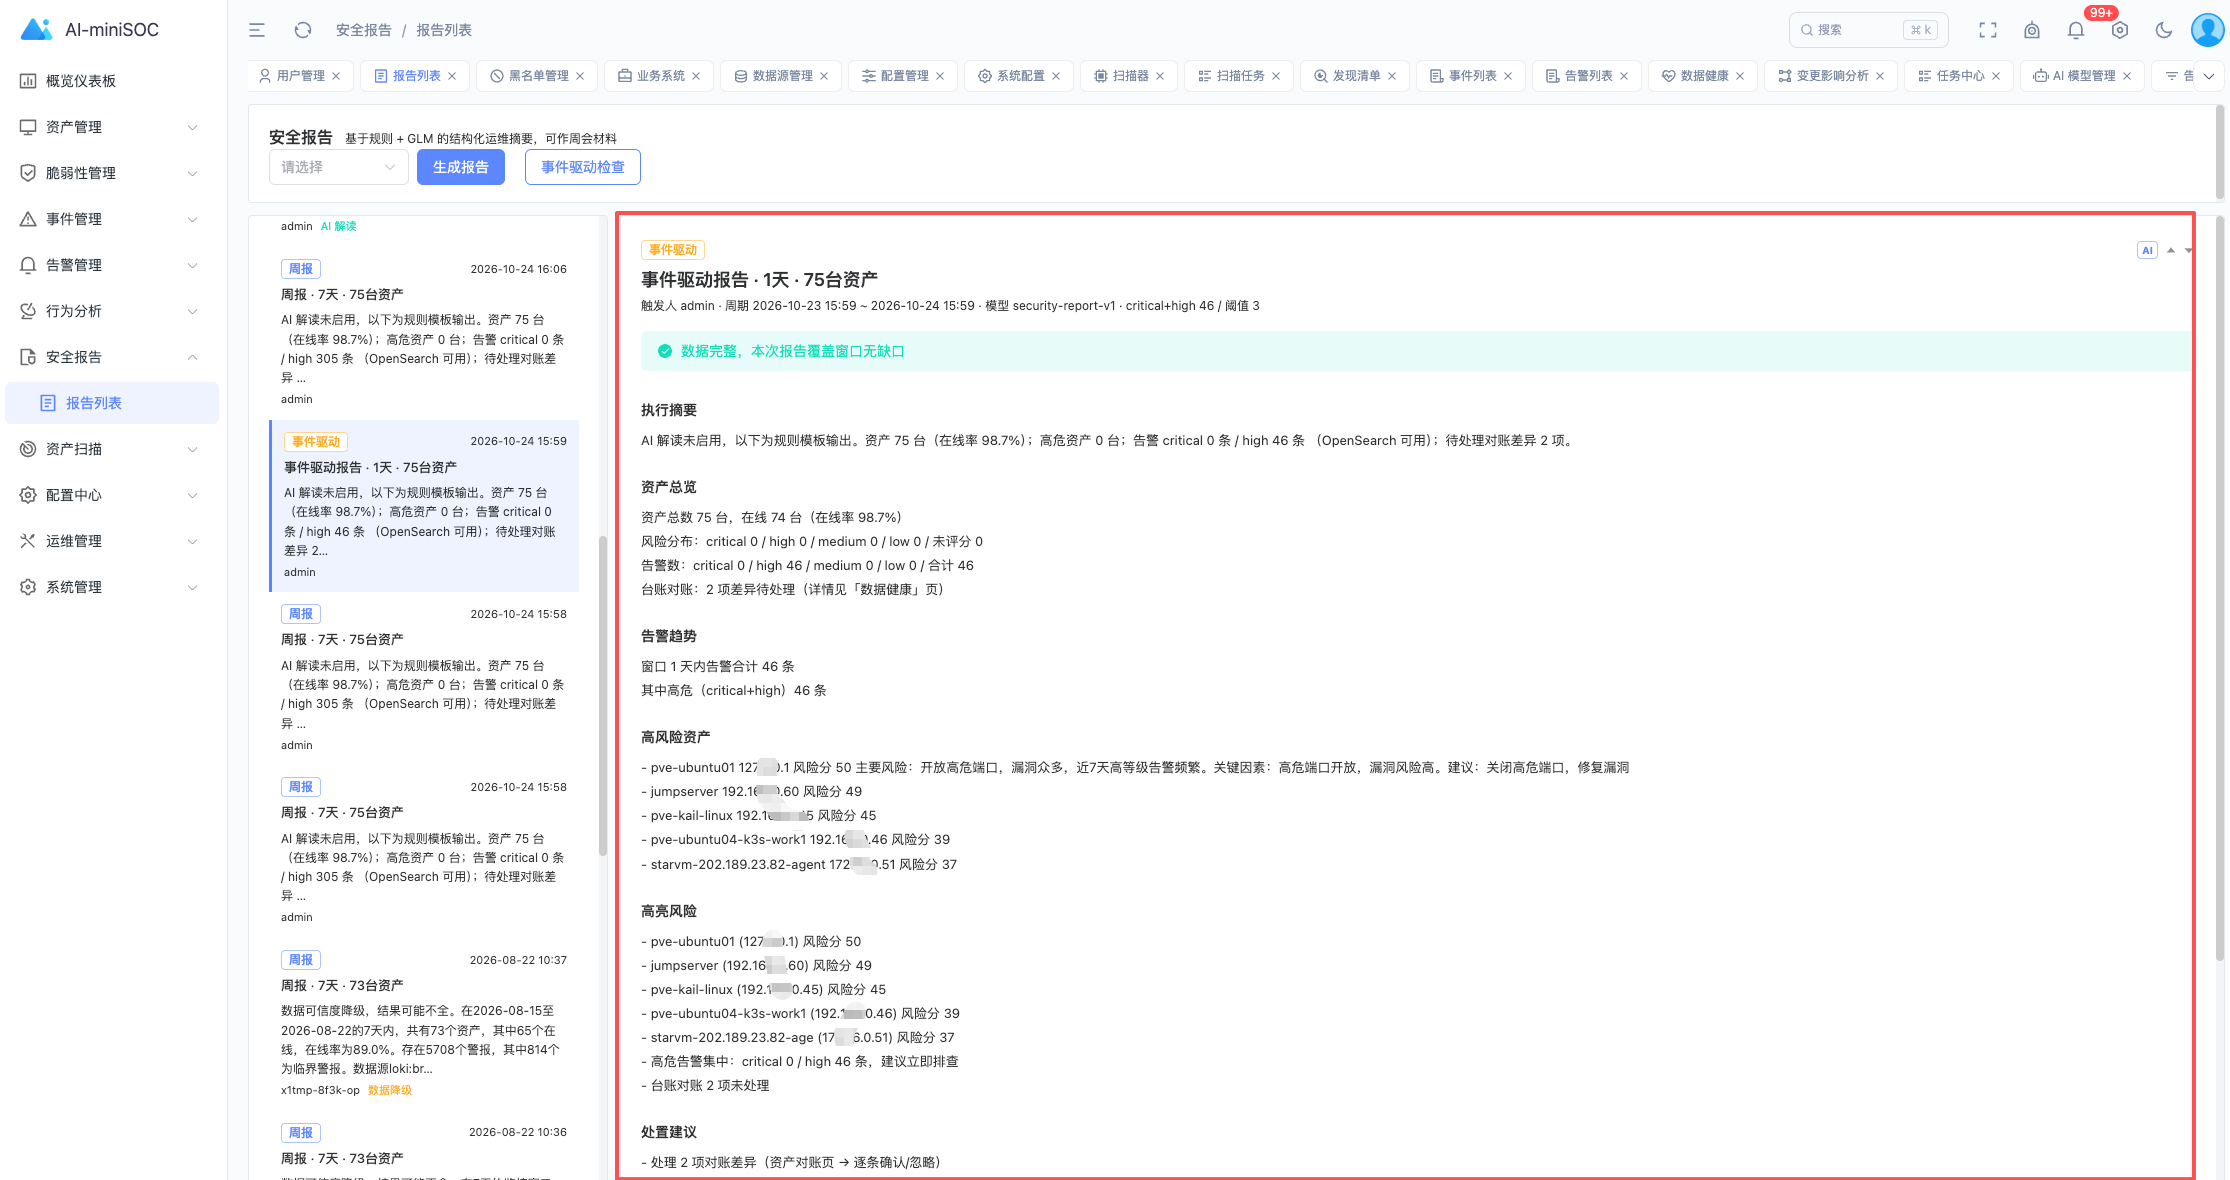Expand the 告警管理 sidebar menu

point(110,265)
